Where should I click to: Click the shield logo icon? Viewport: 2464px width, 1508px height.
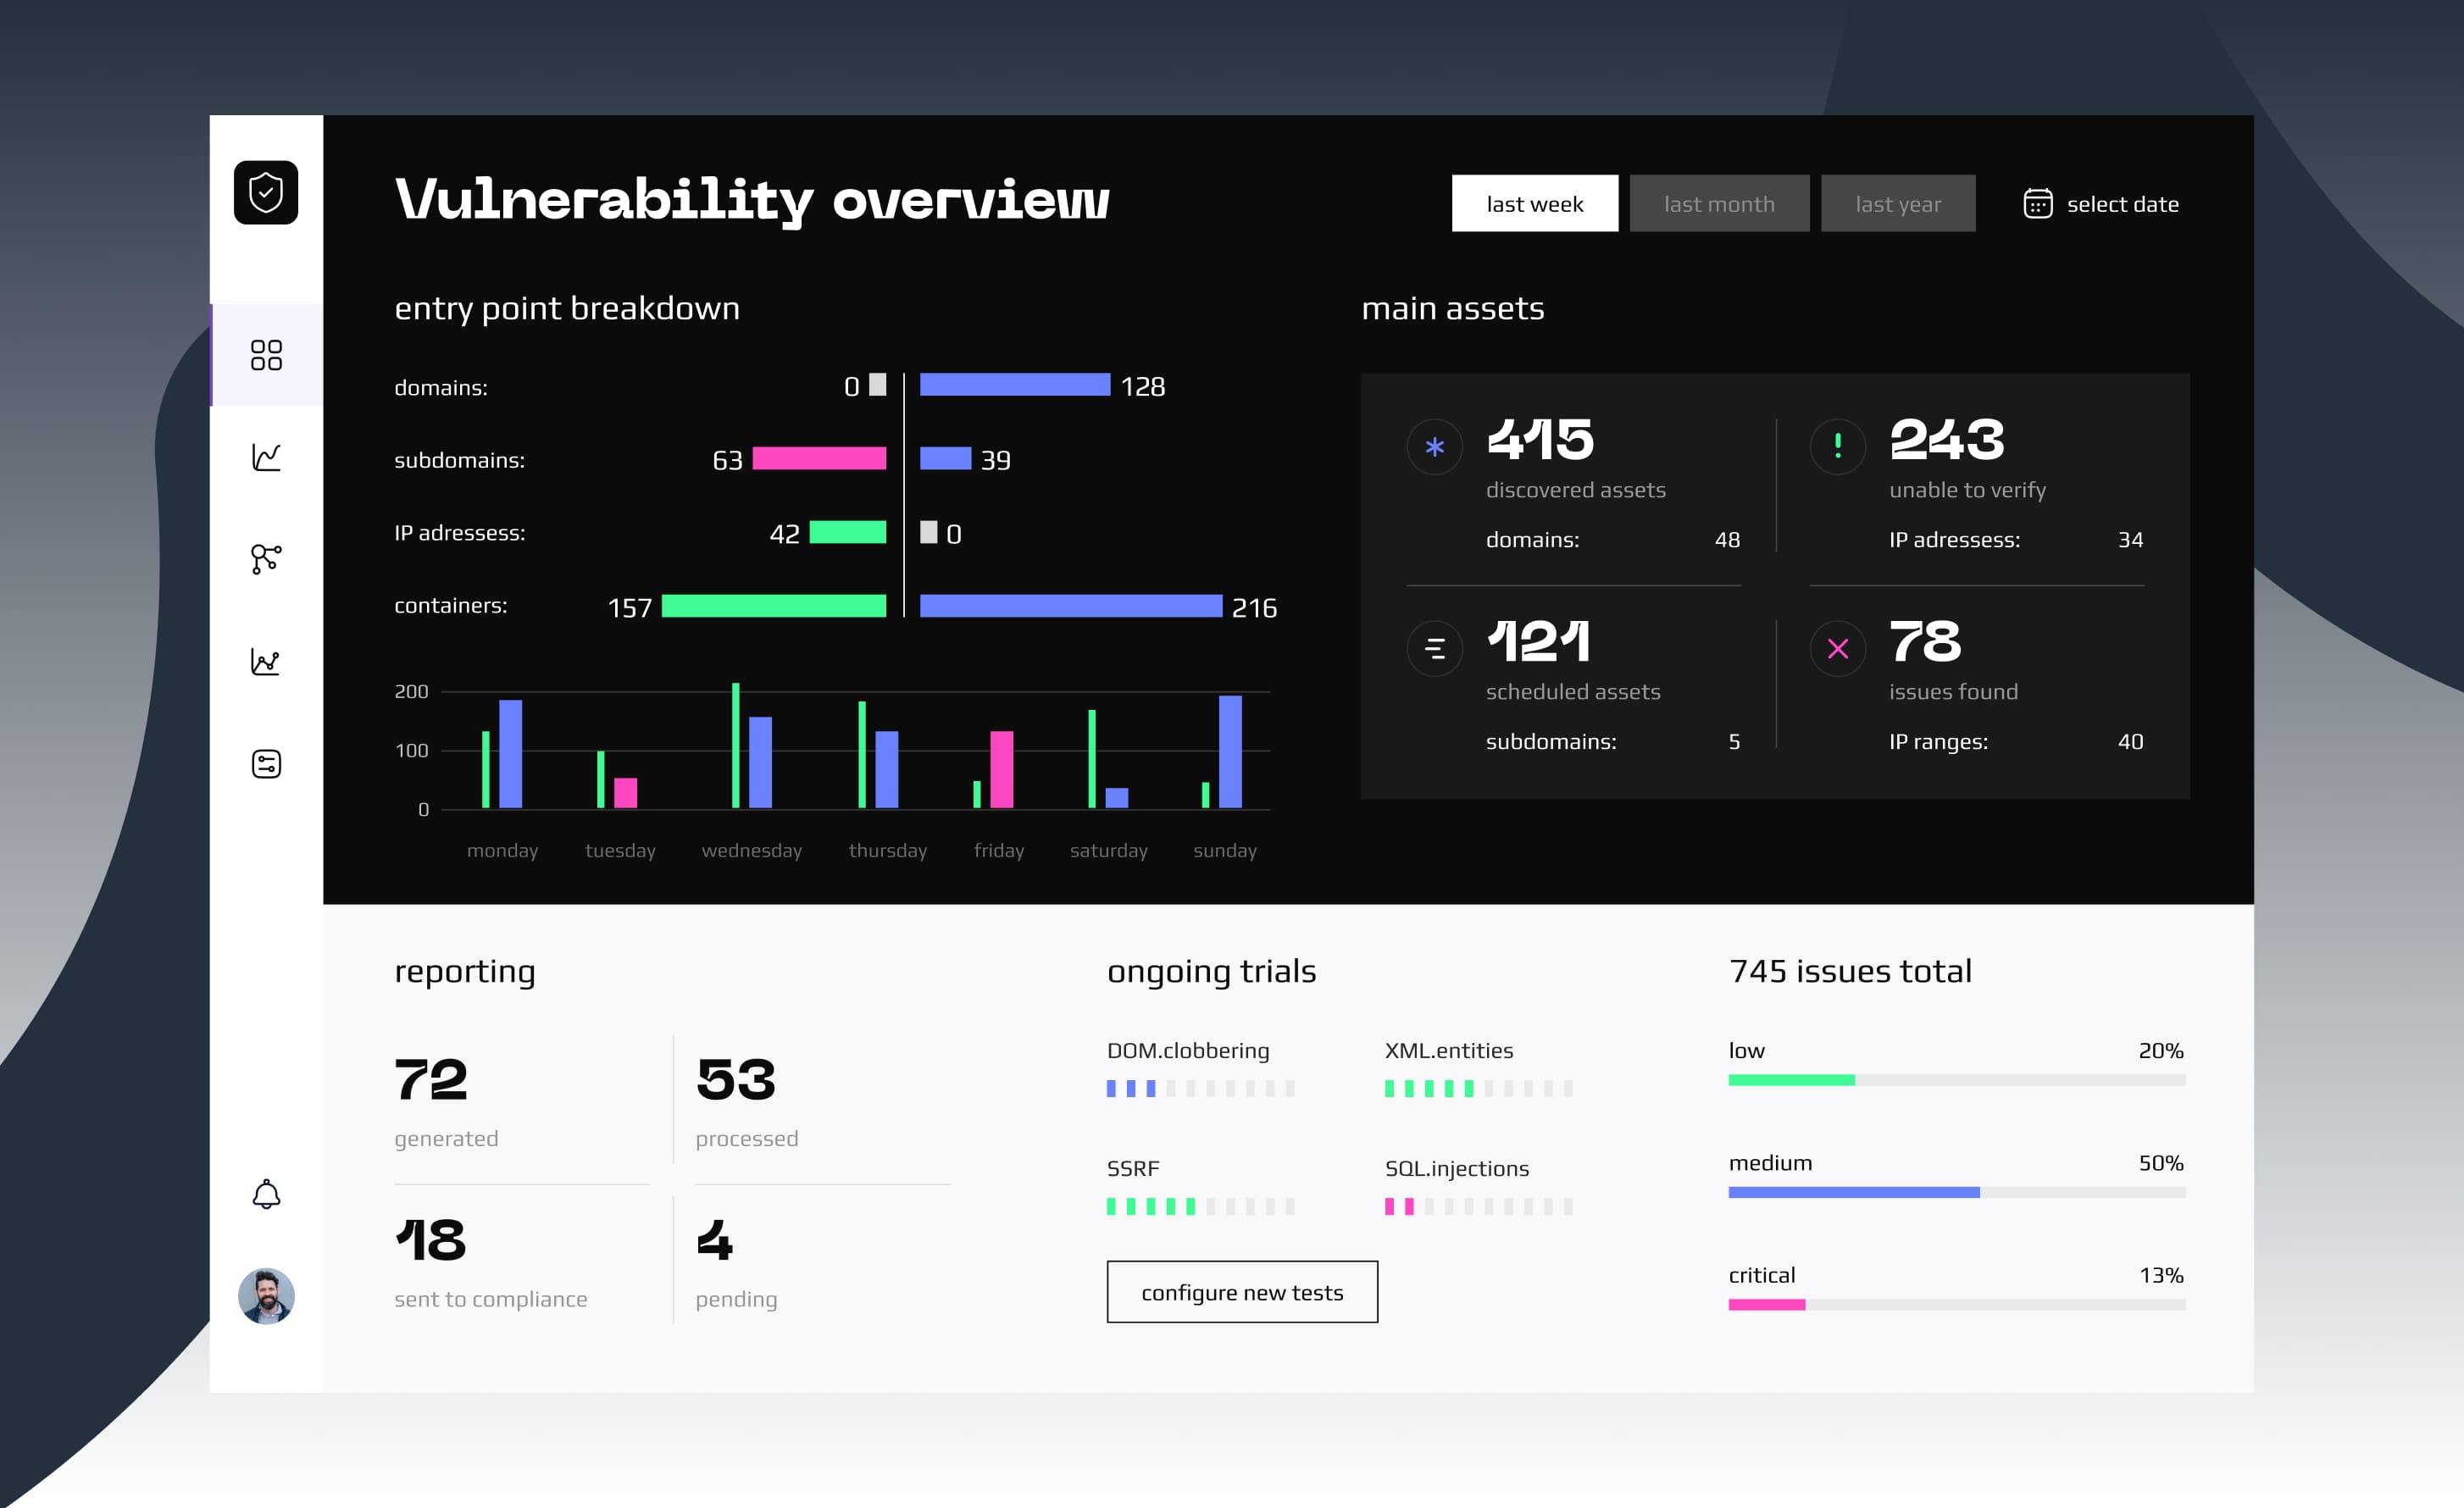coord(266,192)
